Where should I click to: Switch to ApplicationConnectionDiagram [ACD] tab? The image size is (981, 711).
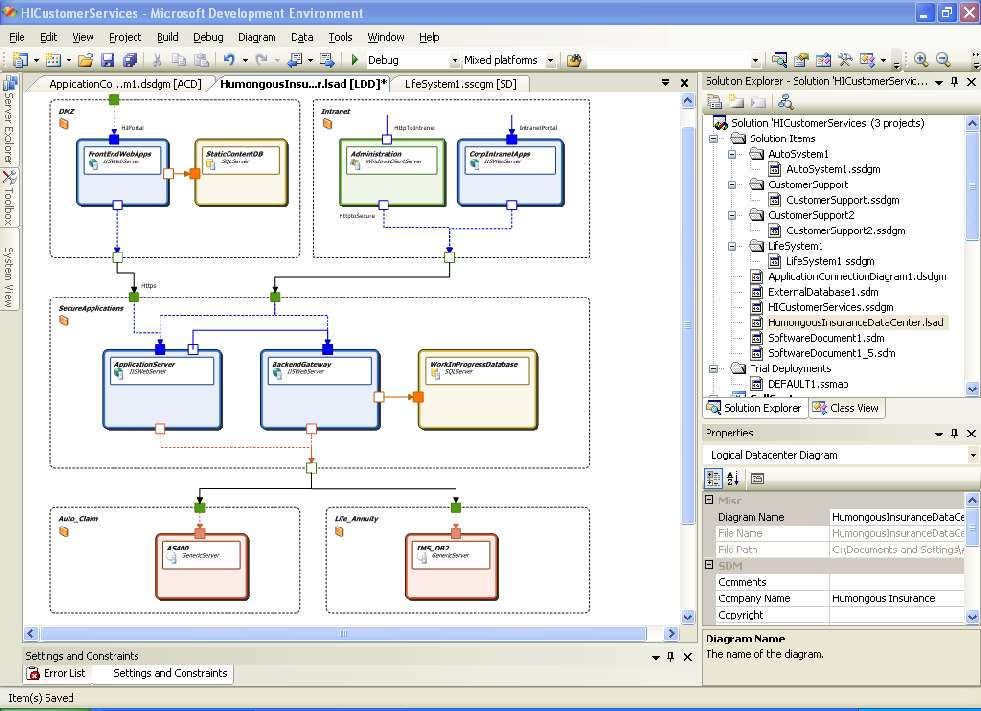(x=125, y=84)
